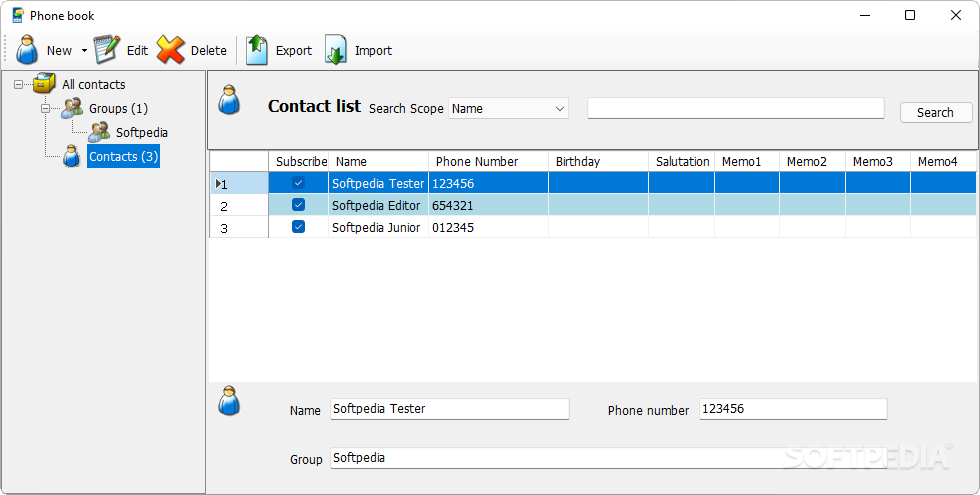Click phone number 123456 in the table
Image resolution: width=980 pixels, height=495 pixels.
point(489,183)
